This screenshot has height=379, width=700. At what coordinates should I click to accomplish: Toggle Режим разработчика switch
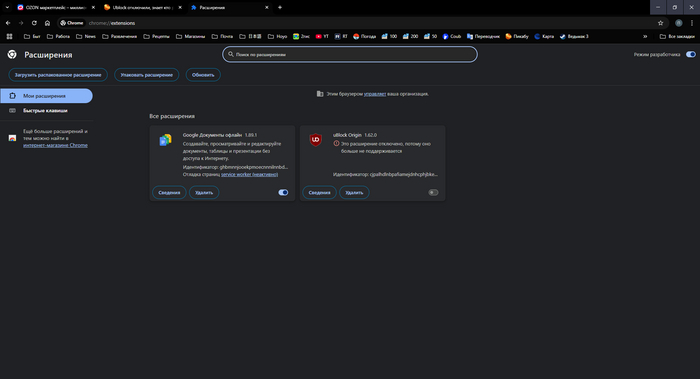click(691, 54)
